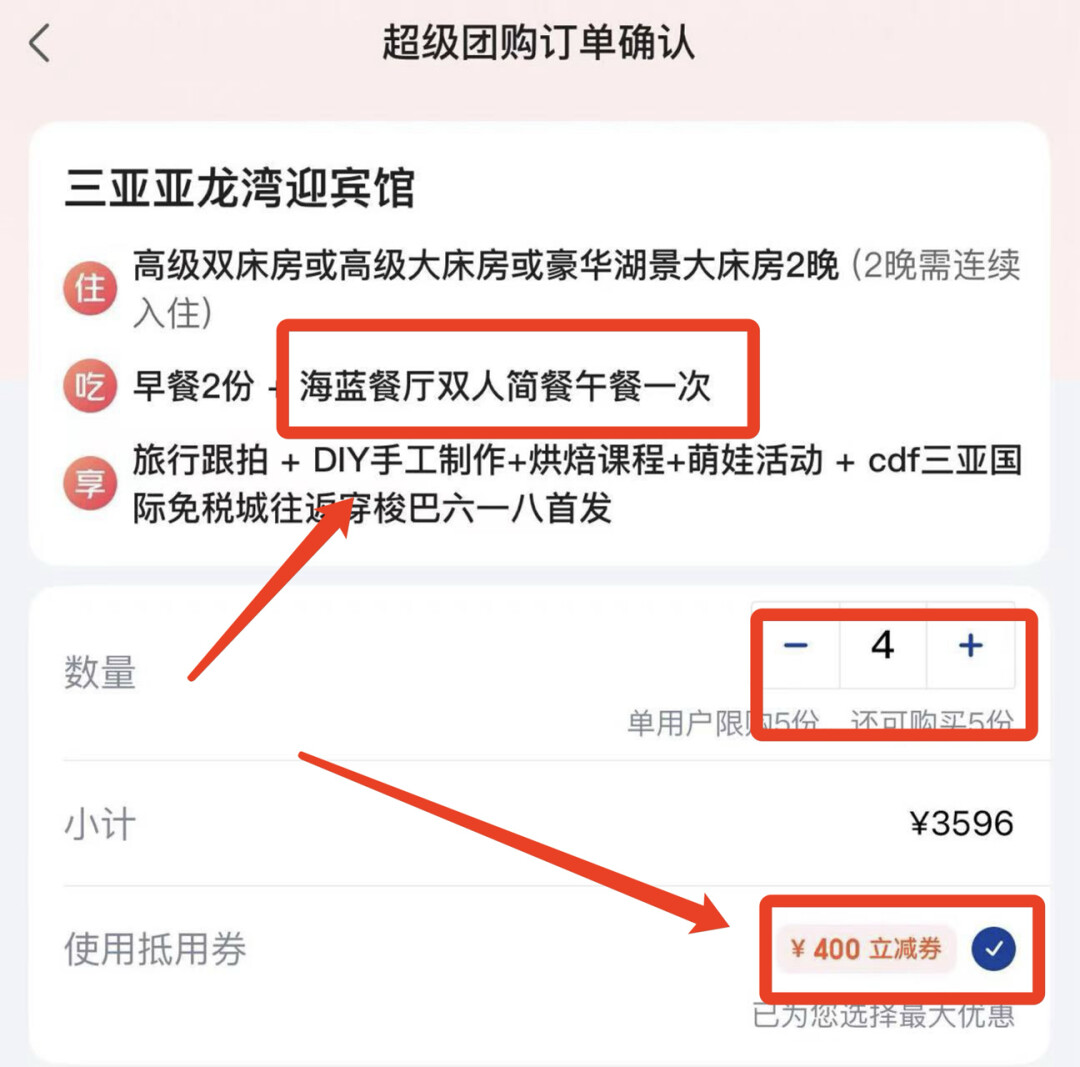Tap the red 住 accommodation icon
Viewport: 1080px width, 1067px height.
tap(90, 288)
